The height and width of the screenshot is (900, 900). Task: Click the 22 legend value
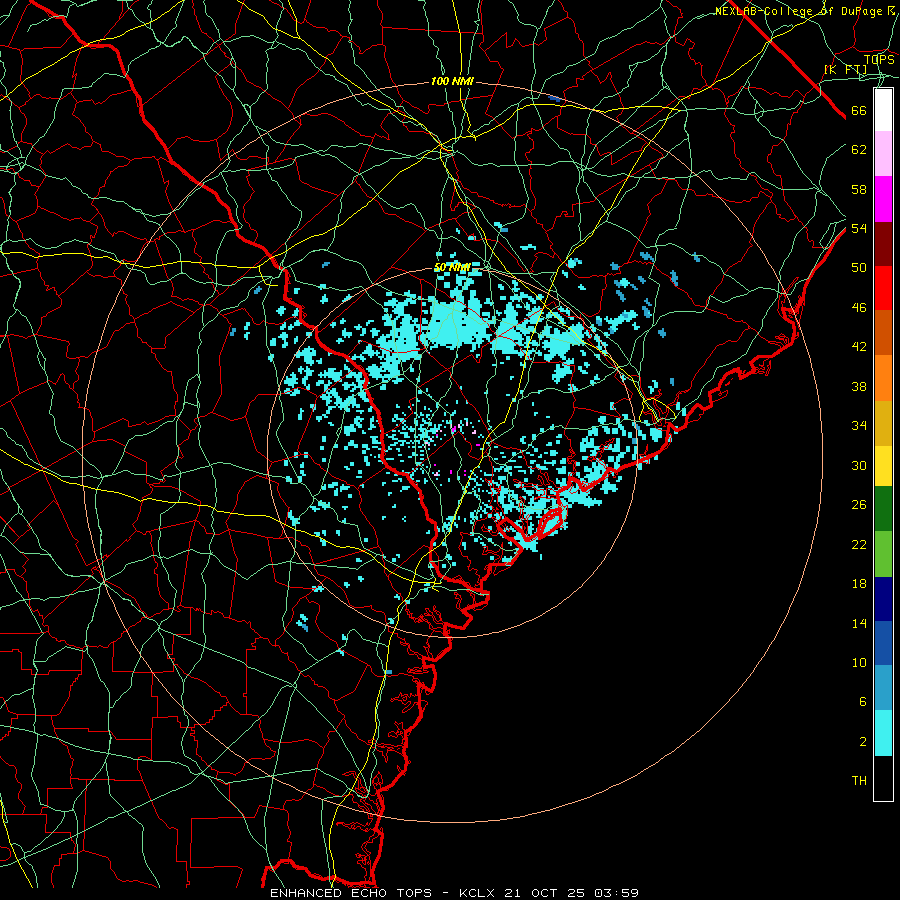pos(859,544)
